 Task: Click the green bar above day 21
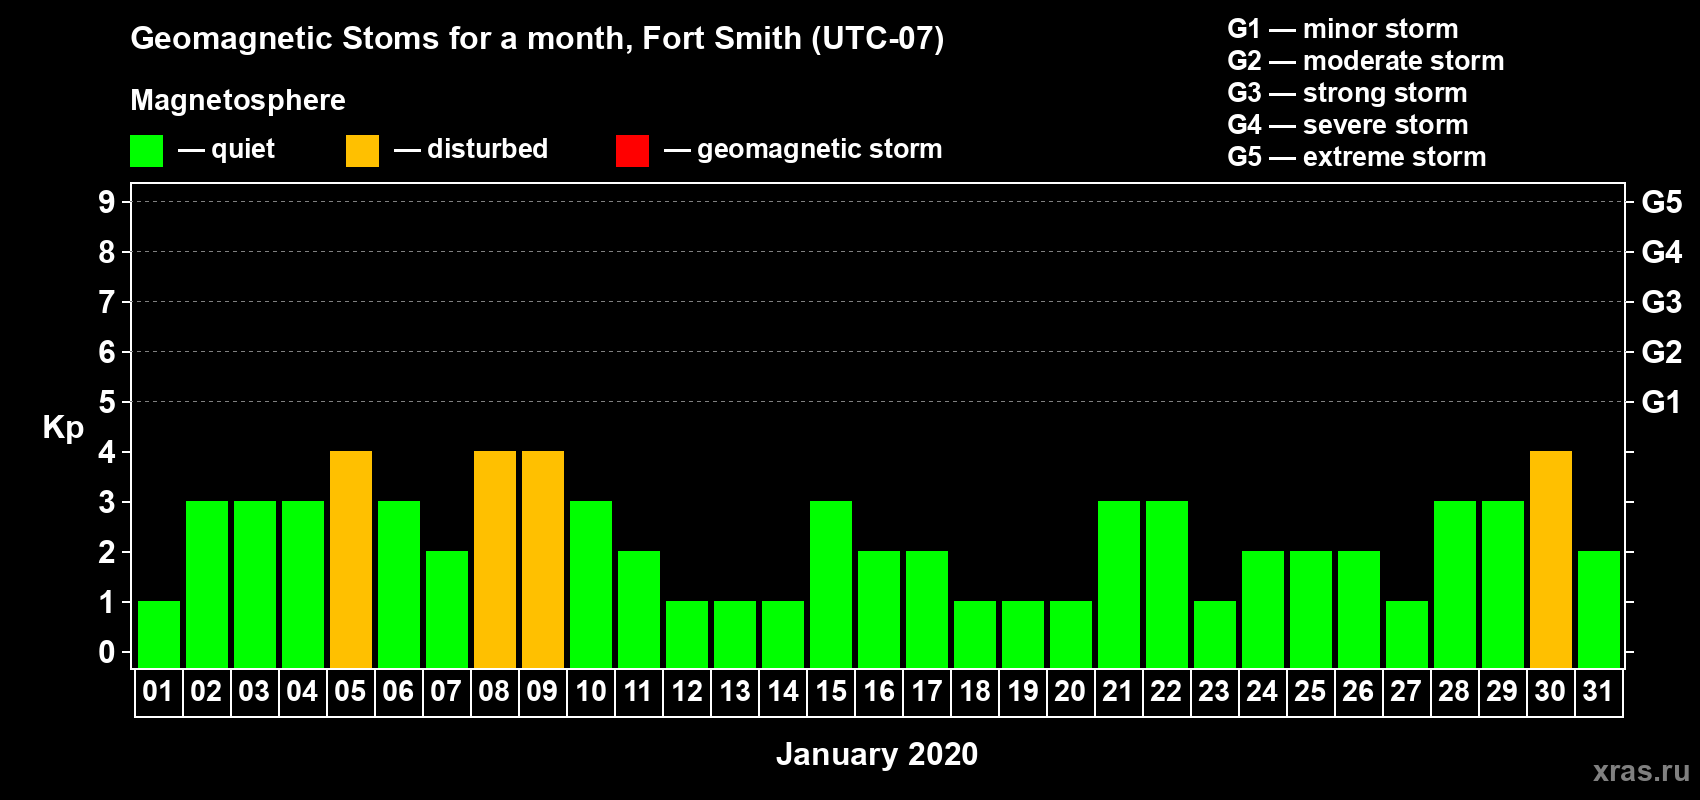click(x=1119, y=584)
